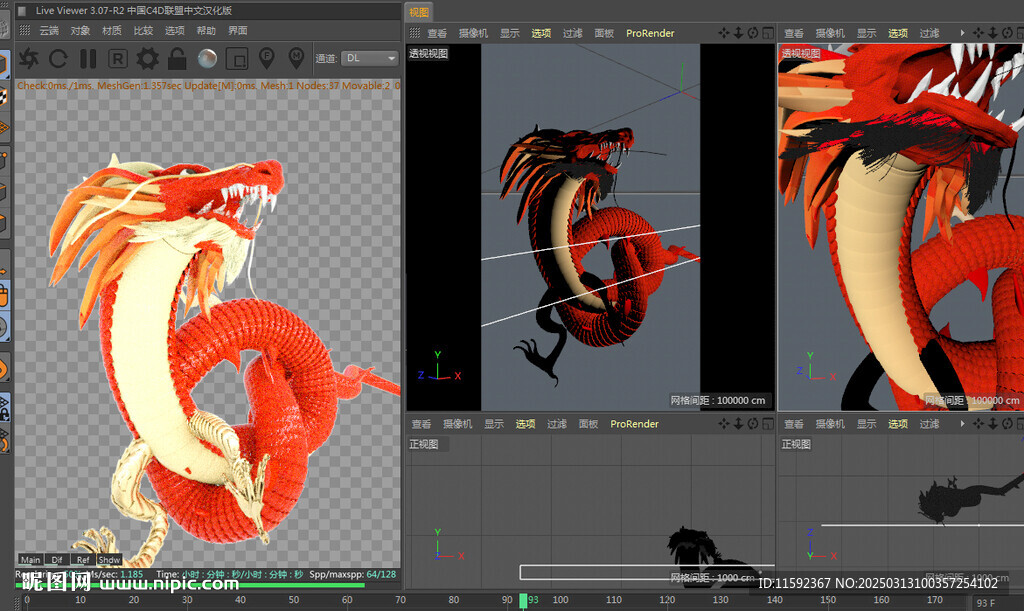Click move-camera icon in bottom-left viewport
The image size is (1024, 611).
click(724, 424)
